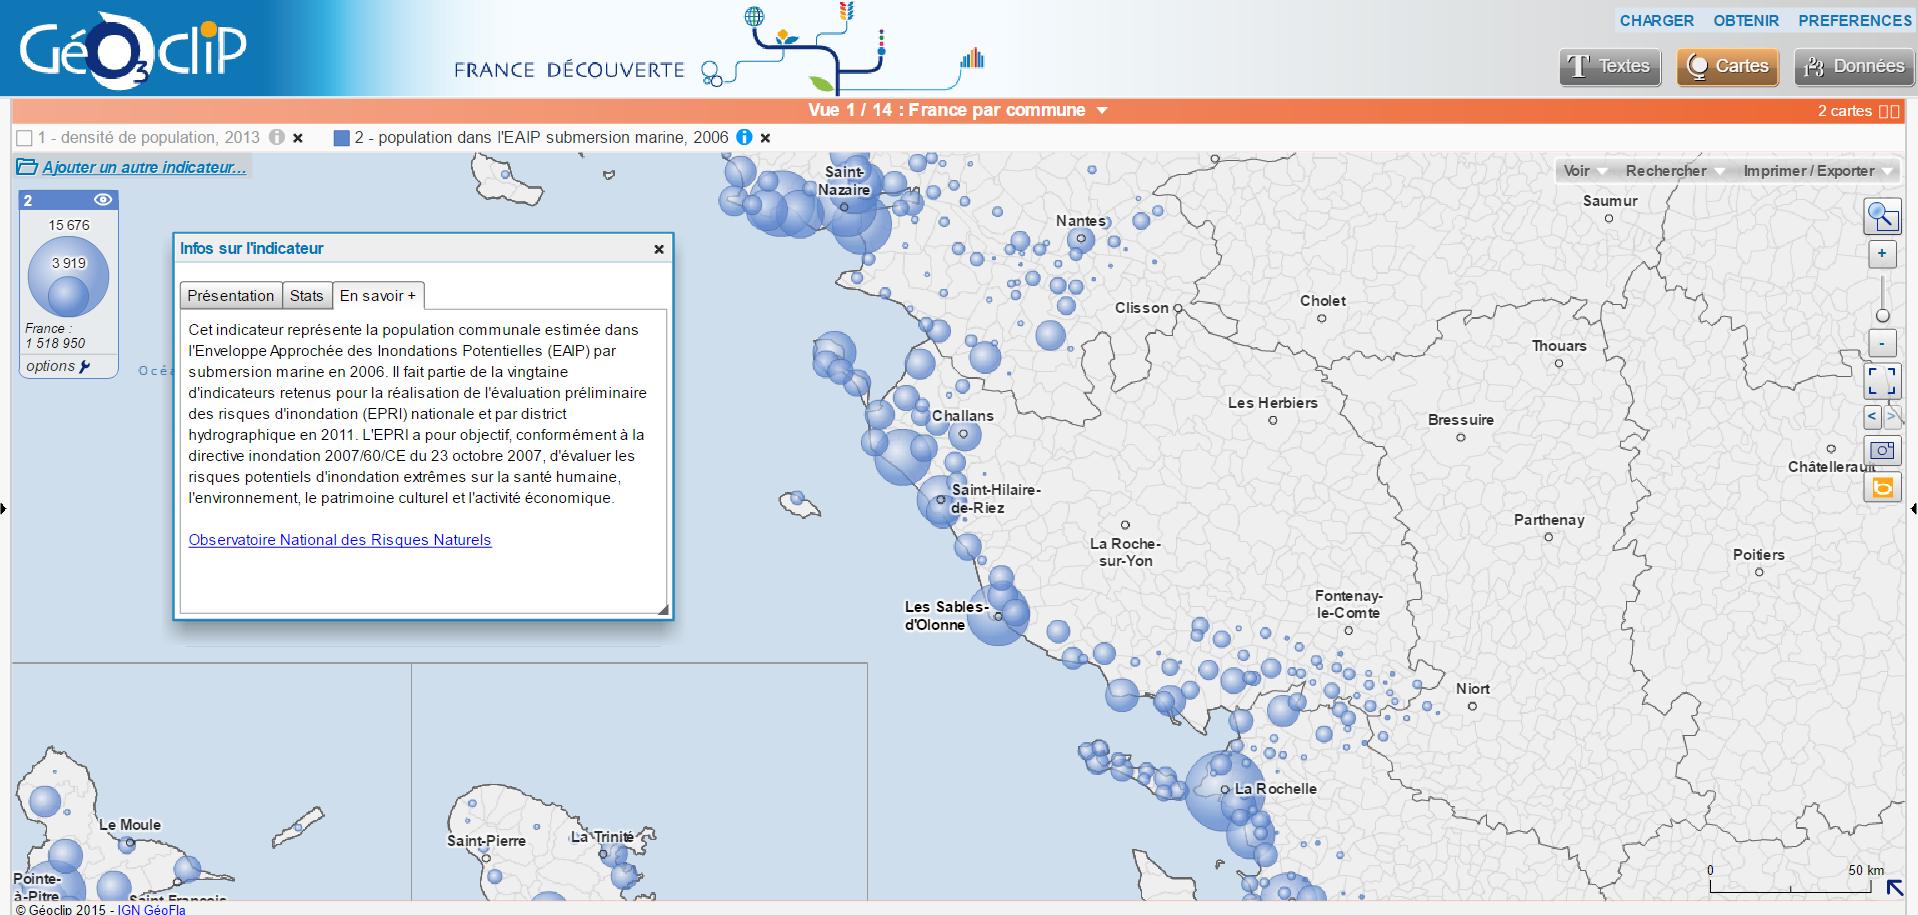Toggle legend visibility eye icon
The width and height of the screenshot is (1918, 915).
click(102, 200)
